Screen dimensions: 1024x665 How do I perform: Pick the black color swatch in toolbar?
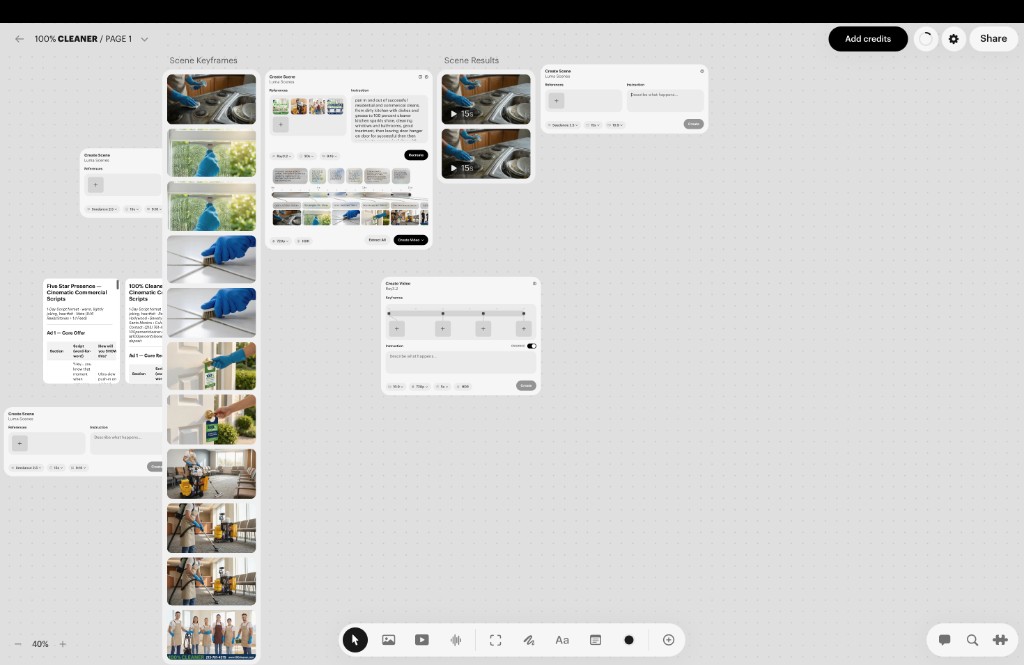(629, 640)
